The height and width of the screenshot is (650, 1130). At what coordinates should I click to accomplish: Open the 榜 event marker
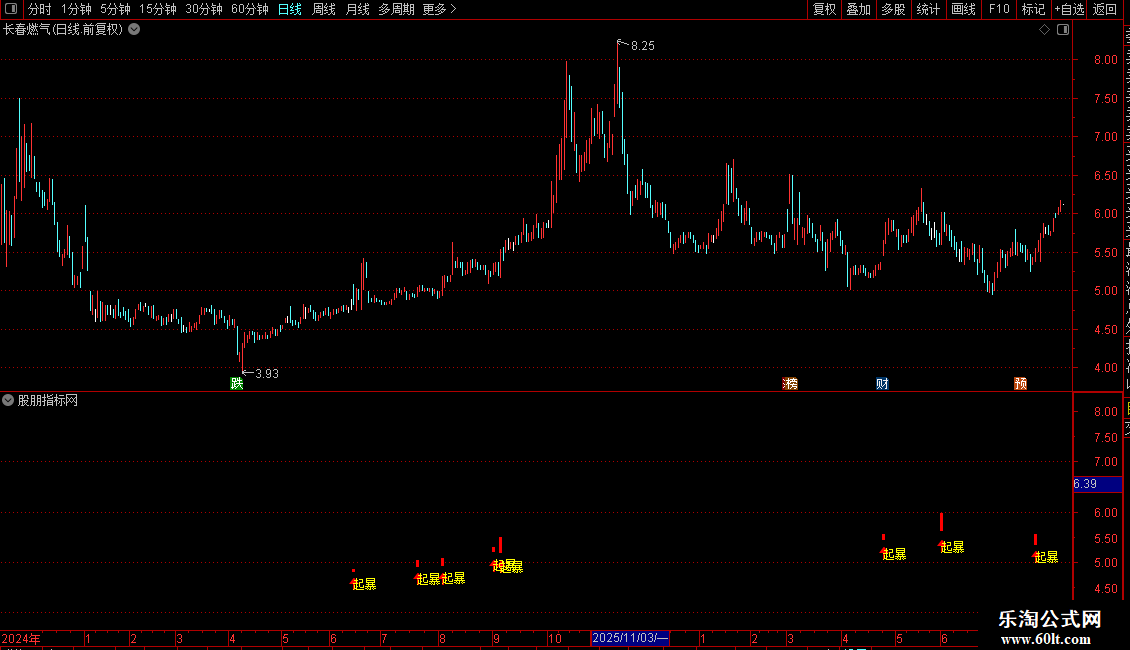[x=791, y=383]
